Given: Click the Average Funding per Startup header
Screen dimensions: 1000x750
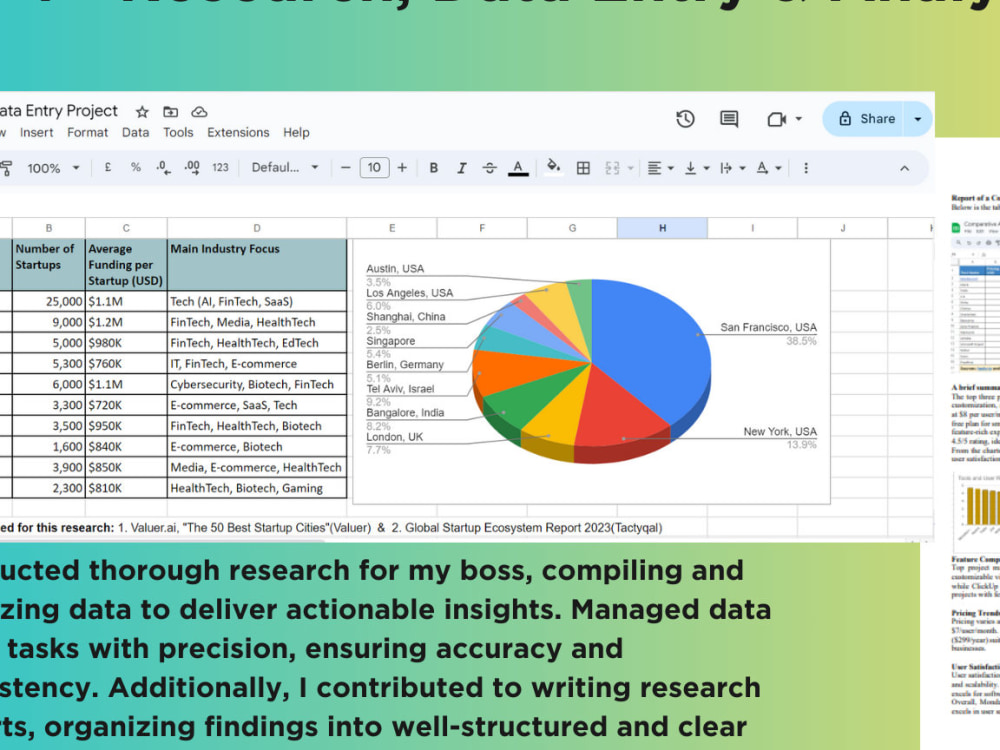Looking at the screenshot, I should tap(126, 265).
